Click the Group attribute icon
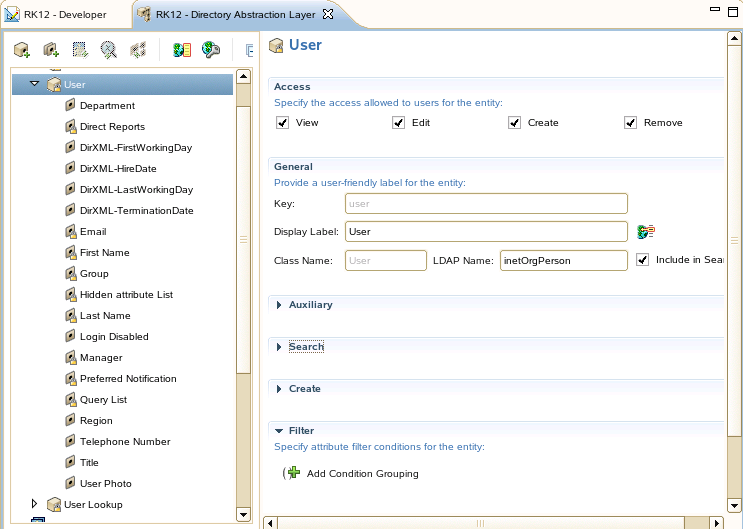Screen dimensions: 743x529 tap(71, 274)
